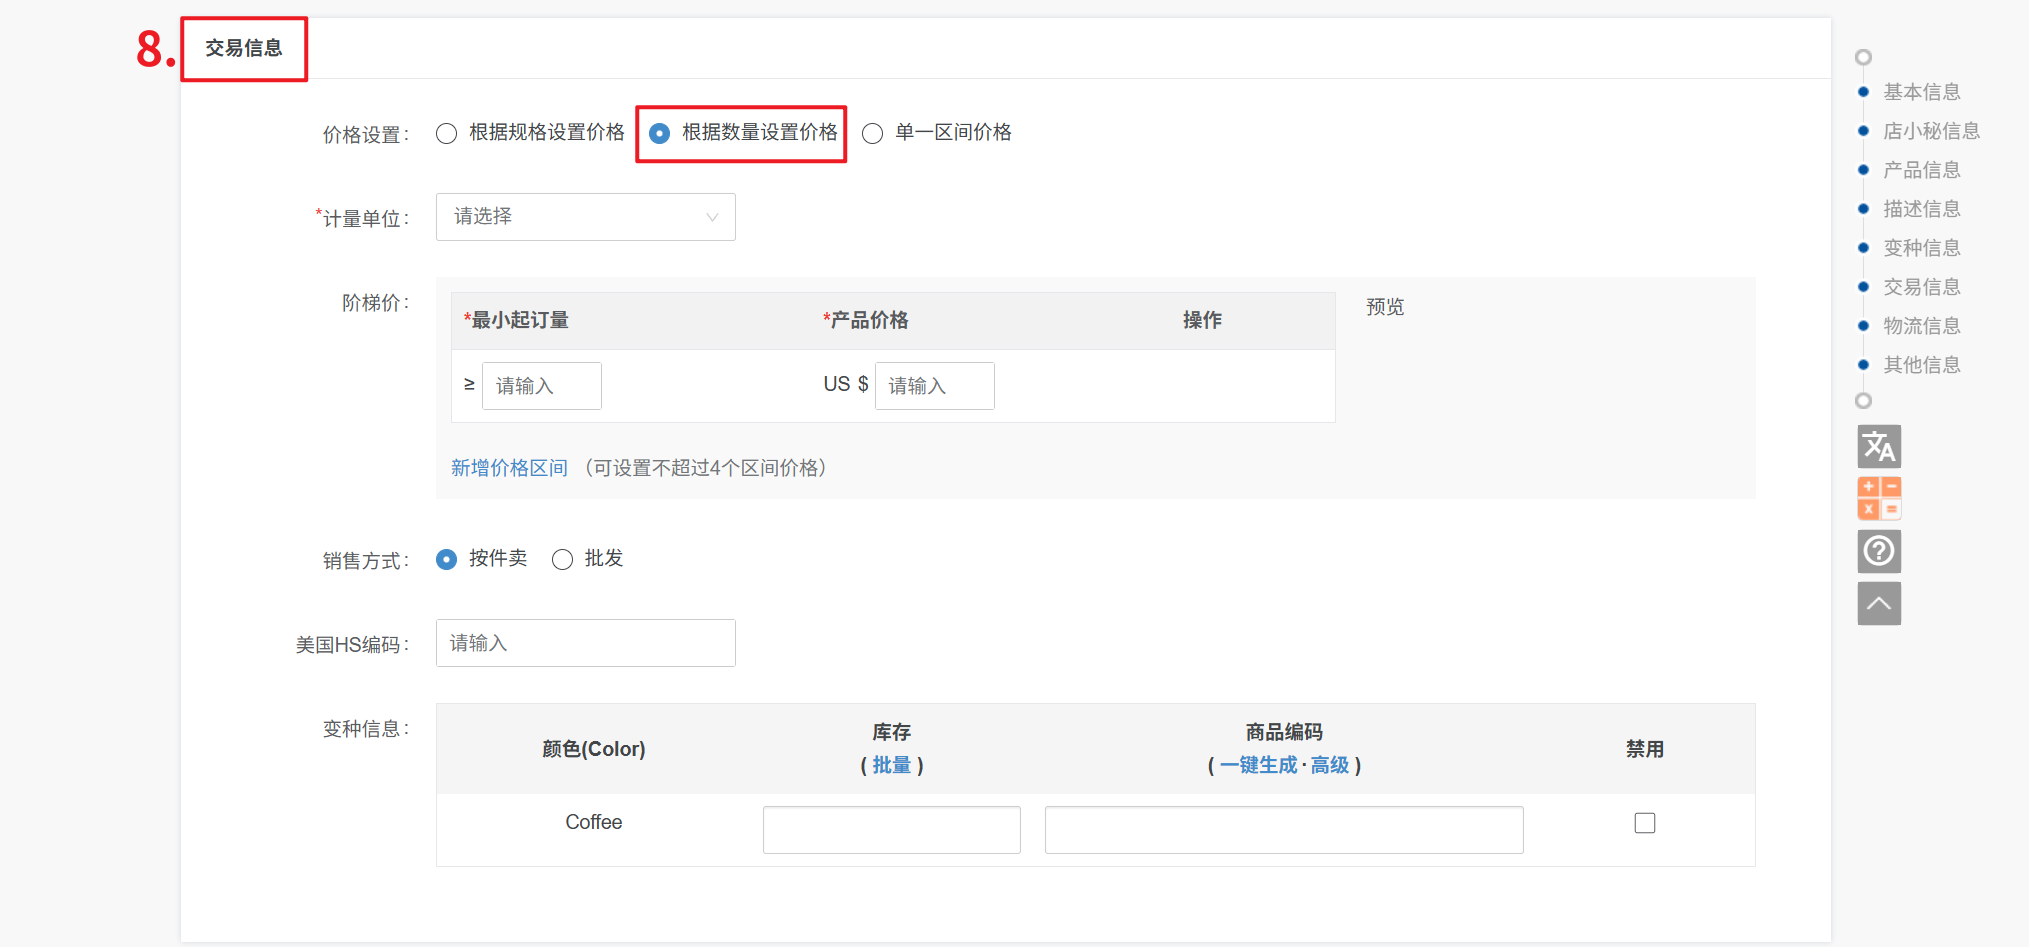Click 新增价格区间 link
2029x947 pixels.
[x=509, y=468]
